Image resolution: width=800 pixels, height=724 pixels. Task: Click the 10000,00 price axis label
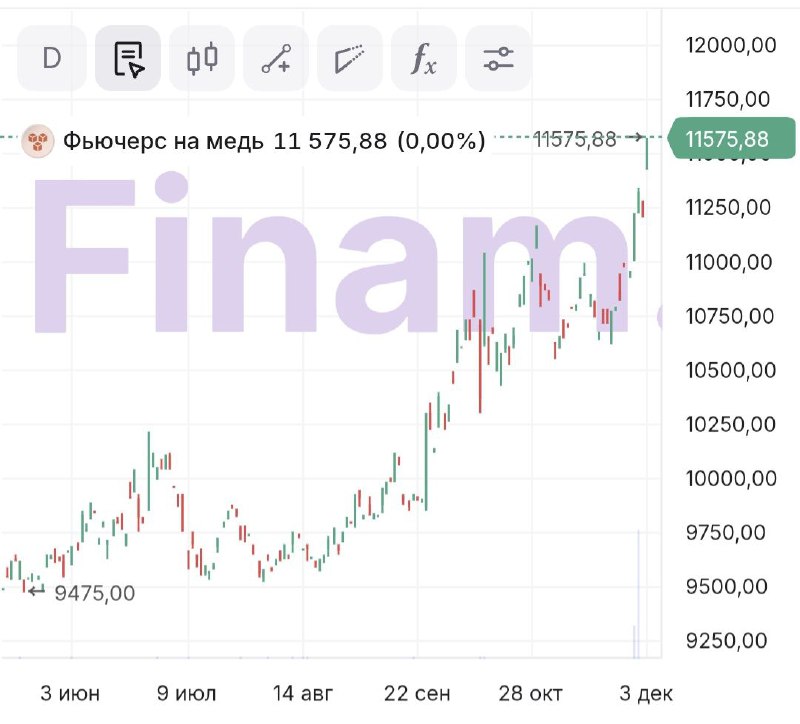pos(731,478)
